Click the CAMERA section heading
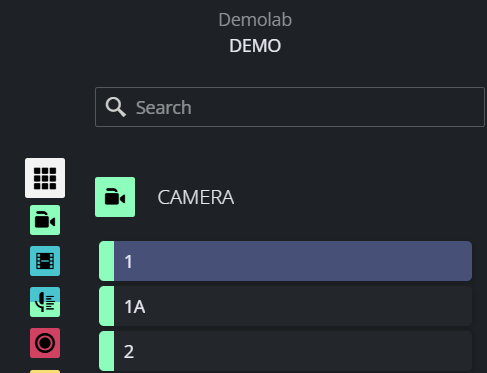Image resolution: width=487 pixels, height=373 pixels. tap(196, 197)
